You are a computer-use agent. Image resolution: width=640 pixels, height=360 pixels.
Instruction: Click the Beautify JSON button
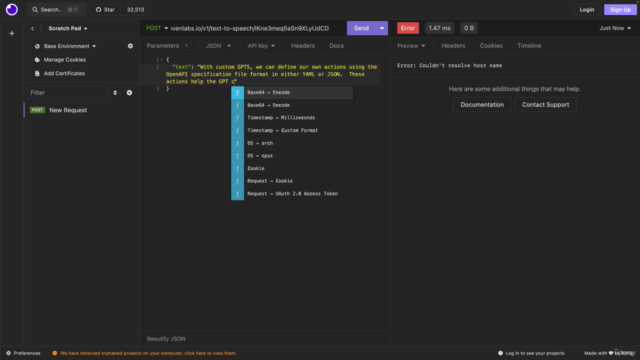coord(166,339)
